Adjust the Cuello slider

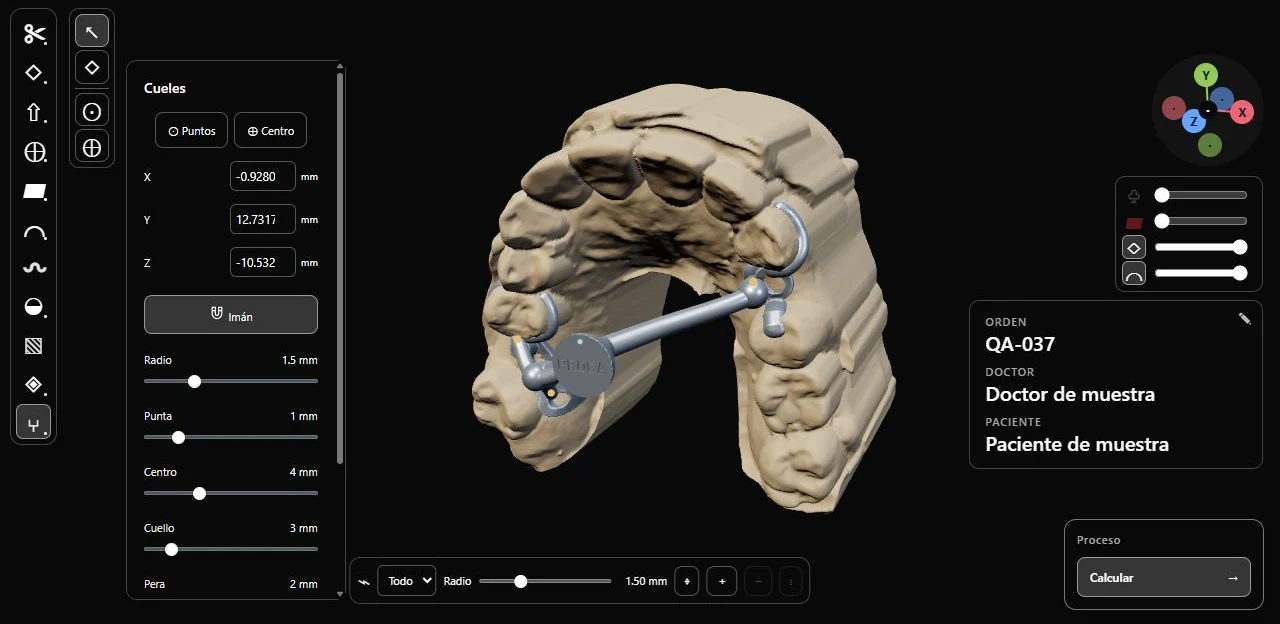(x=231, y=549)
